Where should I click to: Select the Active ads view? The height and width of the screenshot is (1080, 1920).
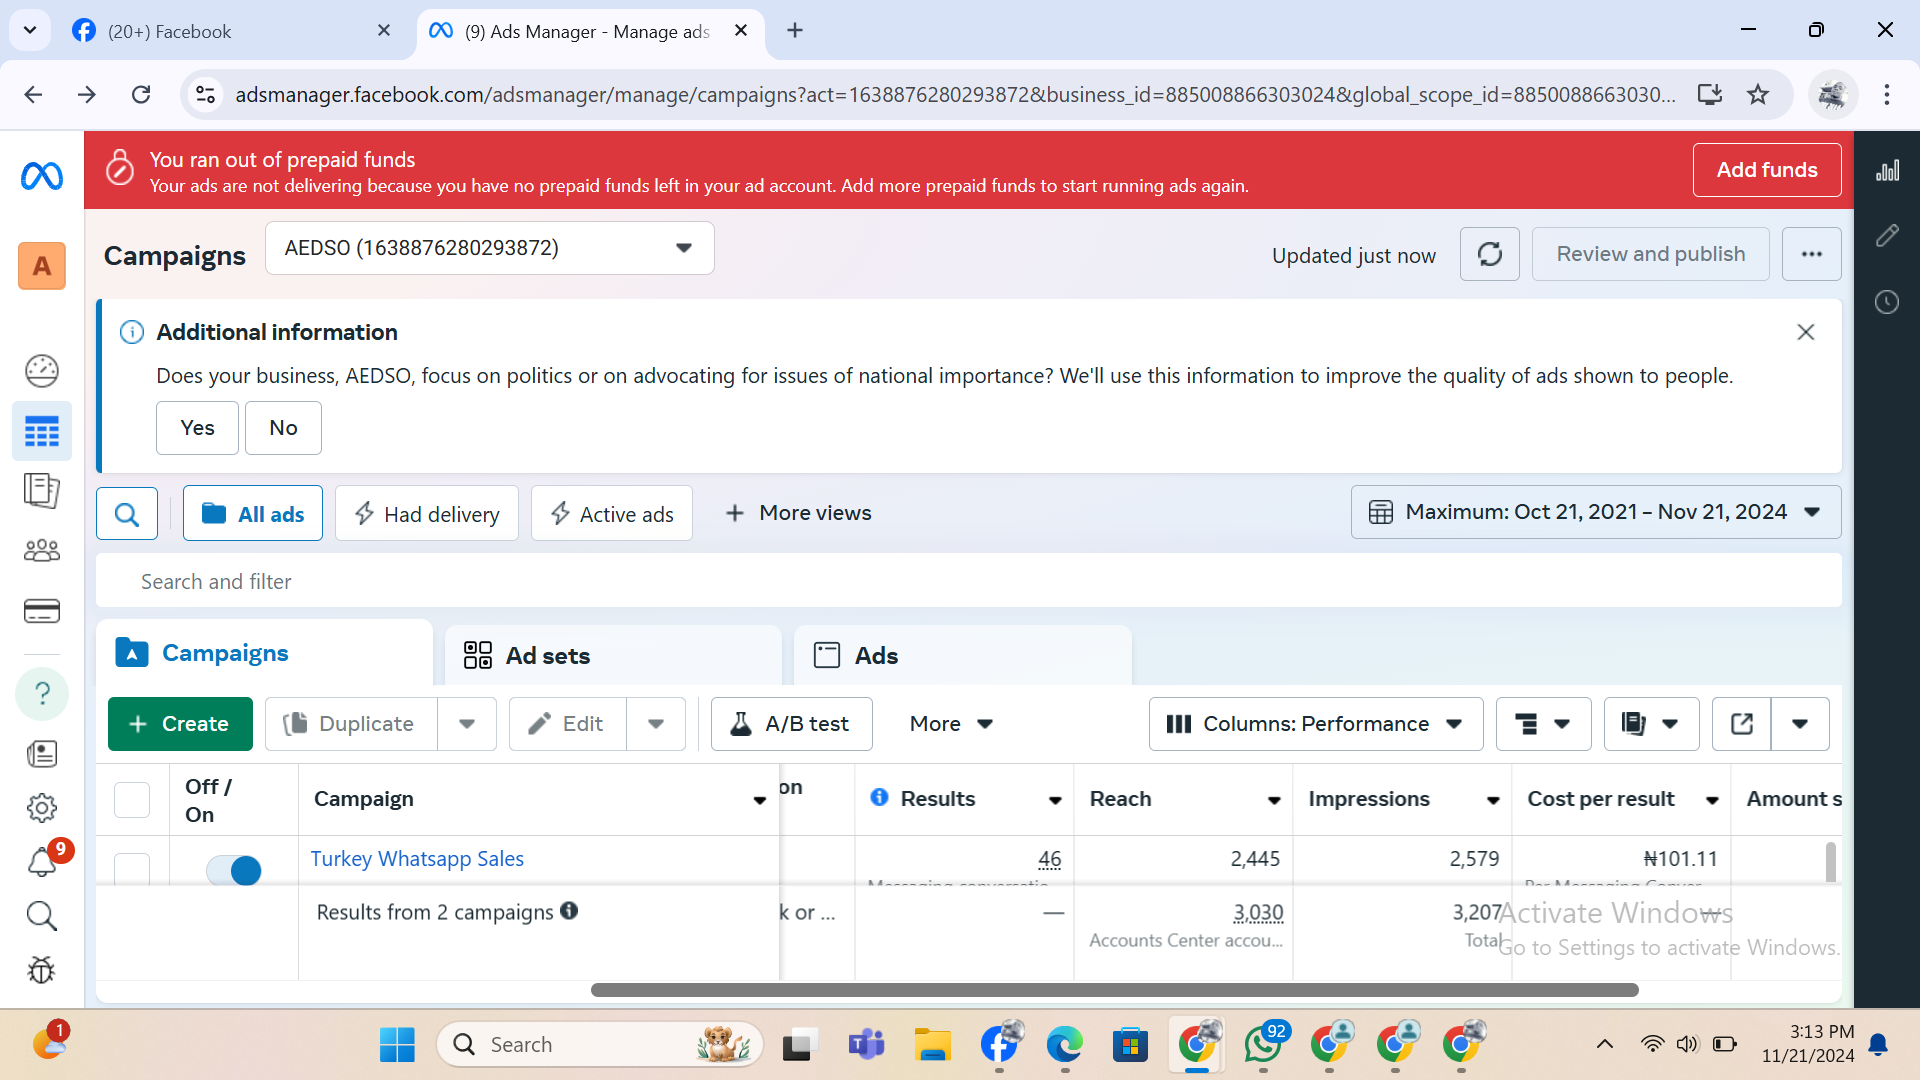tap(612, 514)
